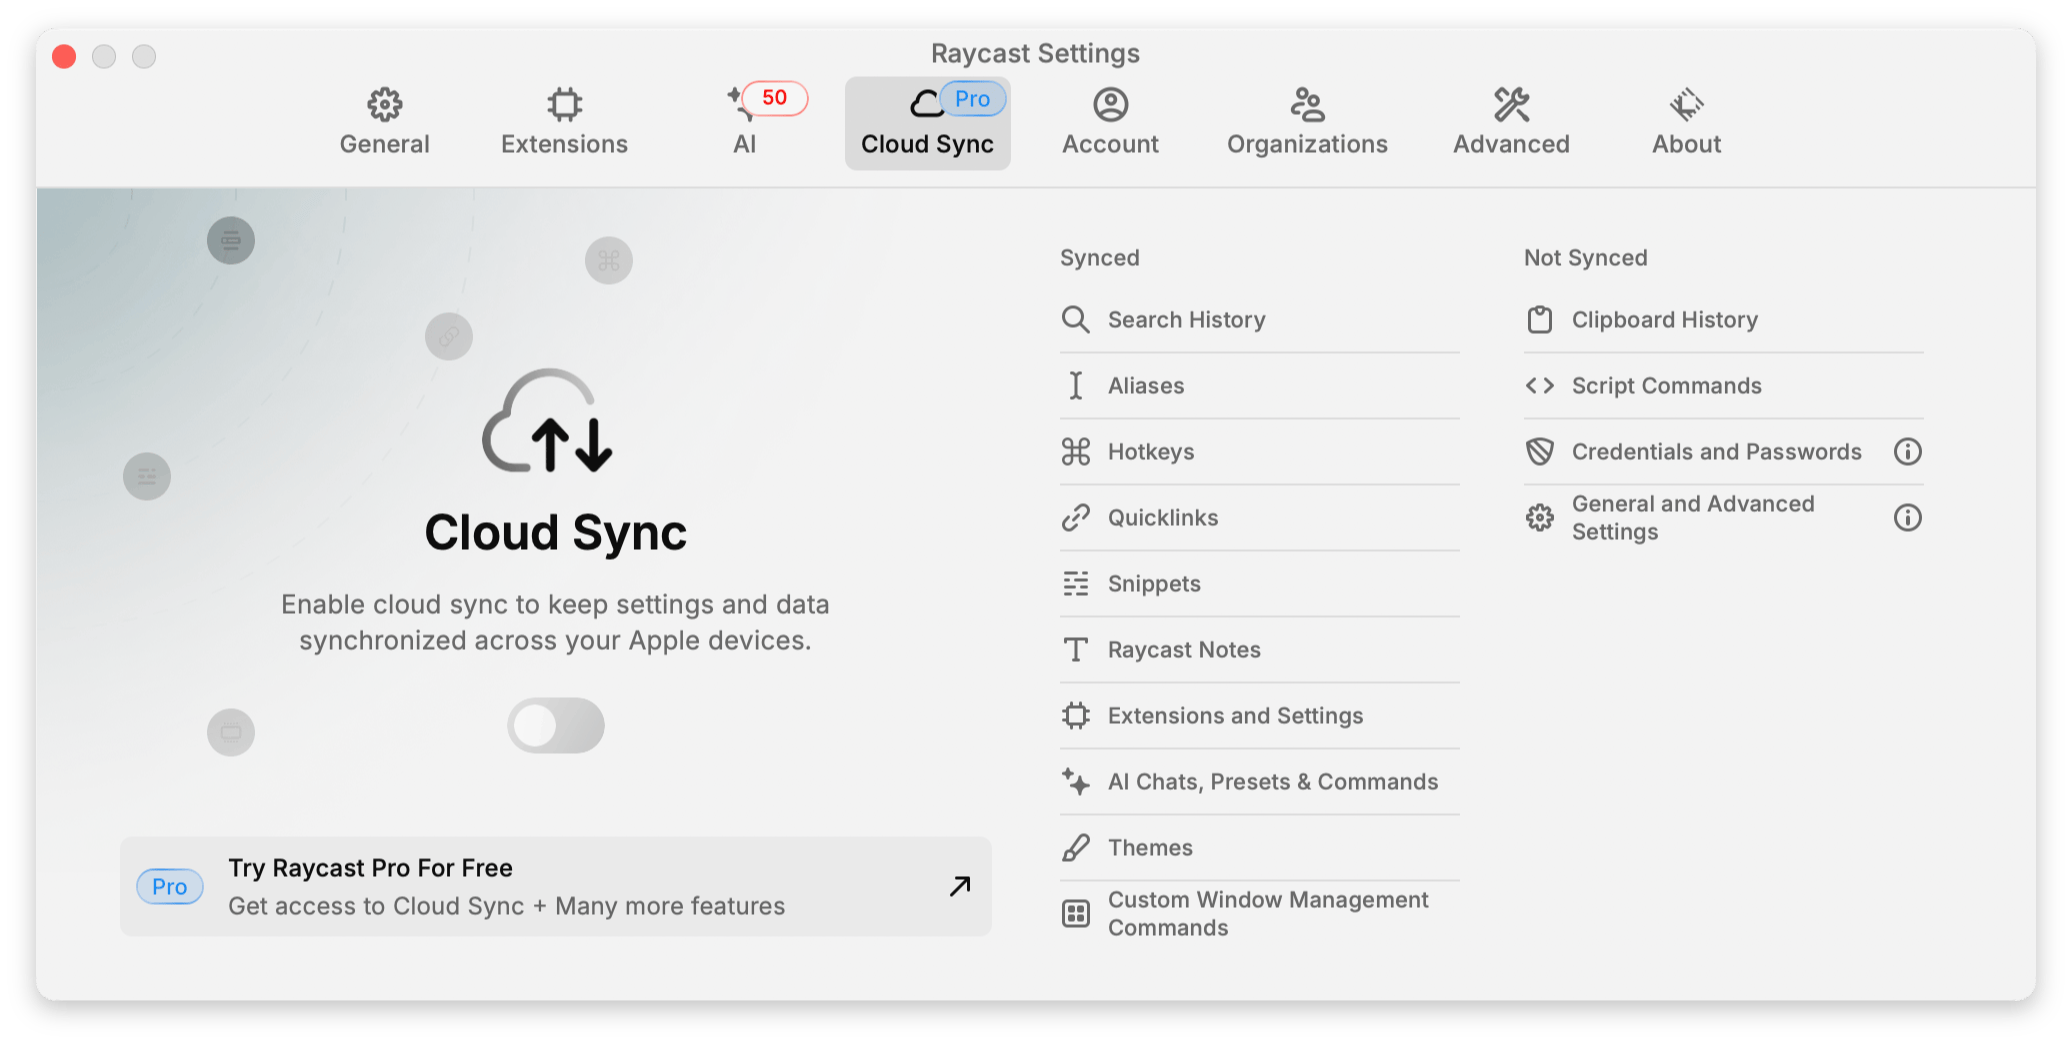The width and height of the screenshot is (2072, 1045).
Task: Open the AI settings tab
Action: pyautogui.click(x=744, y=122)
